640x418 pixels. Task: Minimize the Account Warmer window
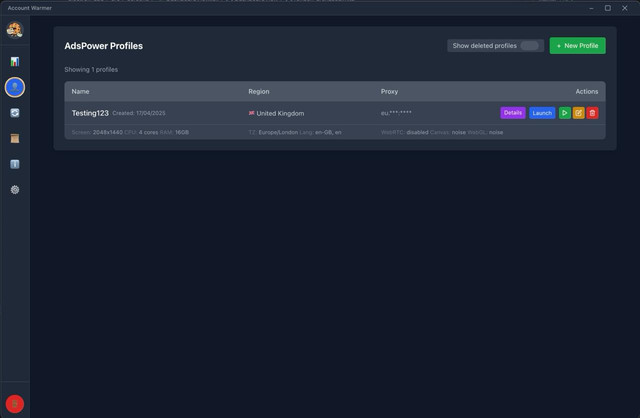tap(591, 8)
